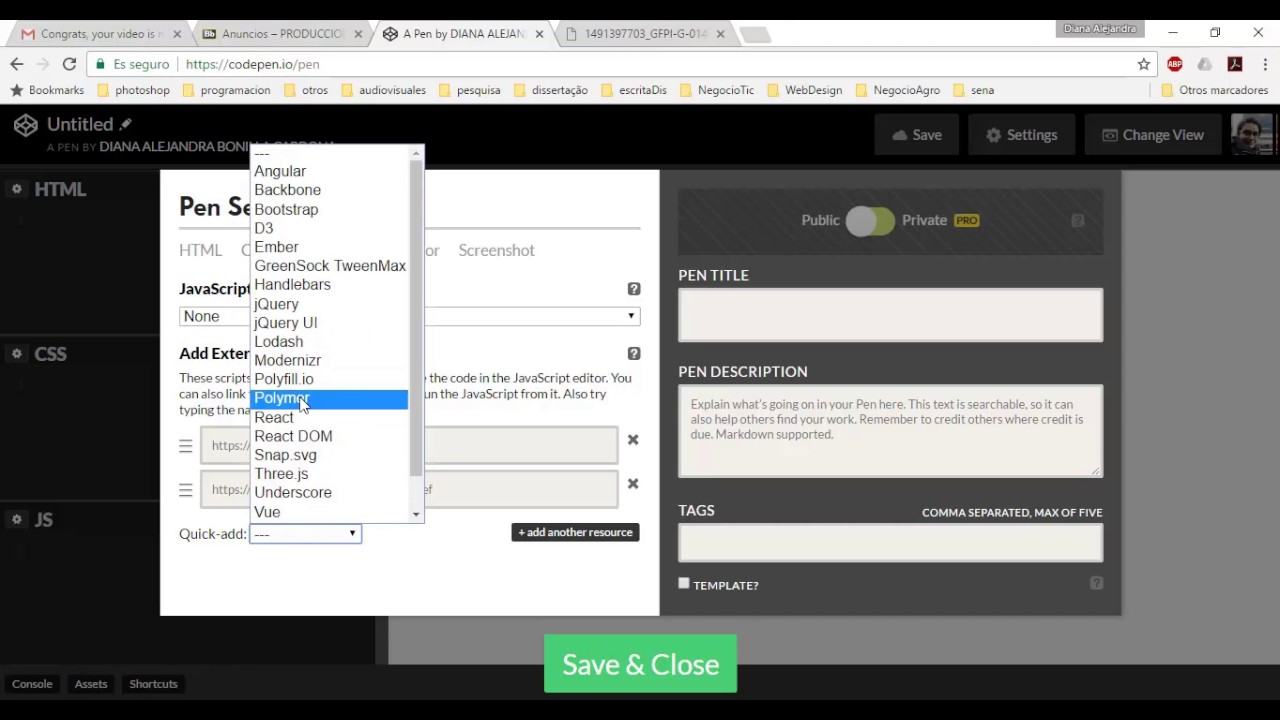Click CodePen logo icon
Viewport: 1280px width, 720px height.
click(26, 125)
